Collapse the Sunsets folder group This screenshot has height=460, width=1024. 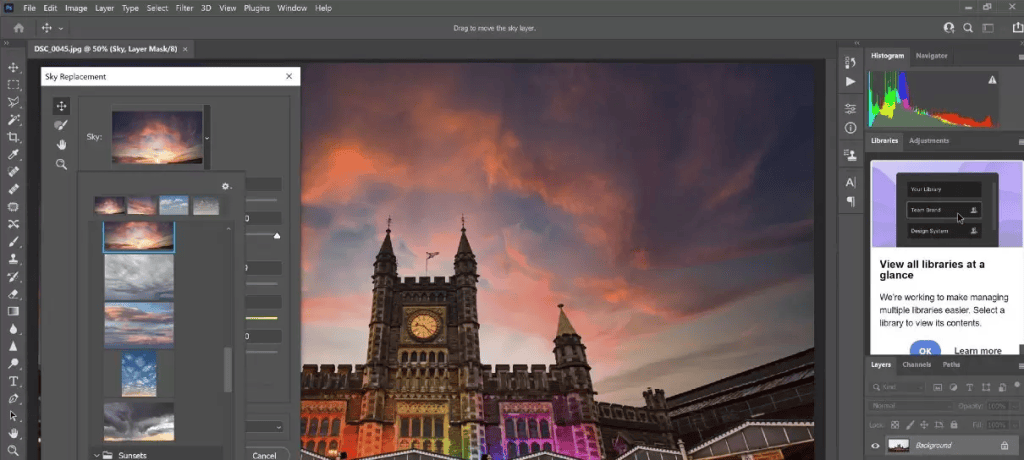[x=98, y=455]
